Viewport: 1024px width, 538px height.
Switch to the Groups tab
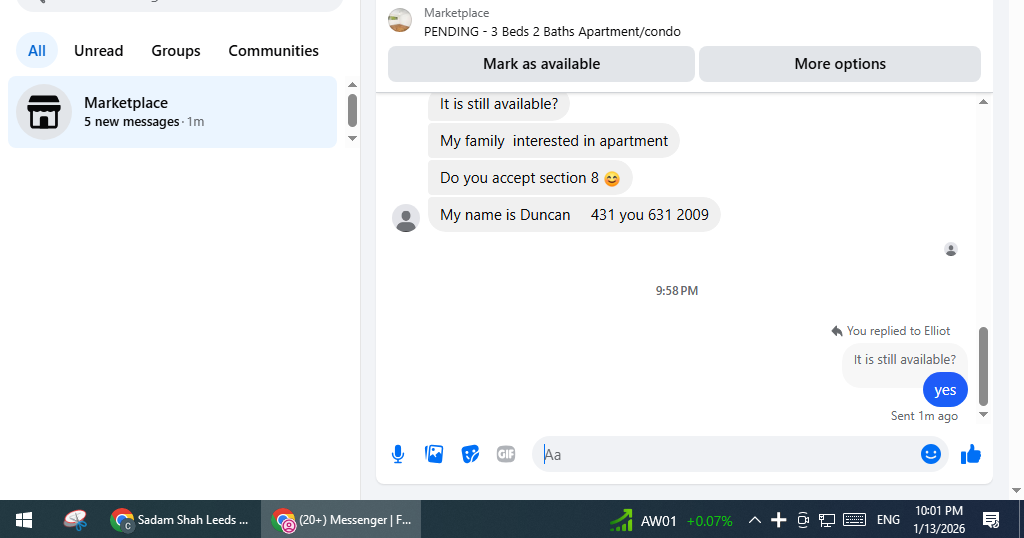pyautogui.click(x=176, y=50)
